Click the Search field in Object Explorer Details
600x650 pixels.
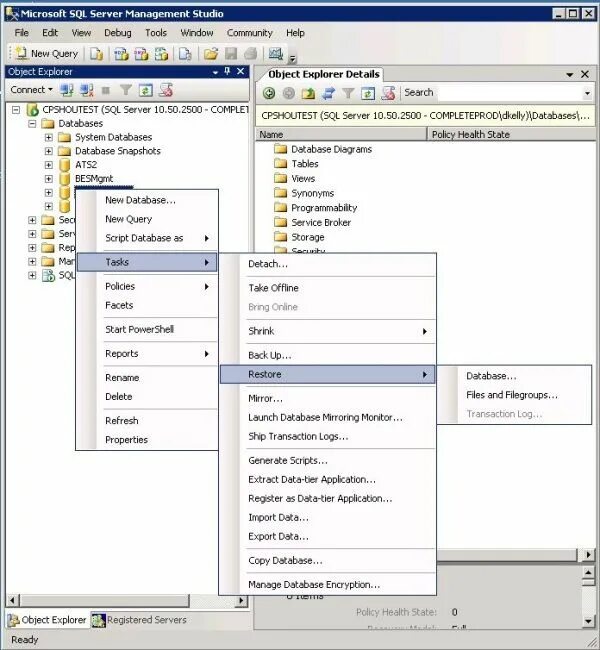point(509,93)
